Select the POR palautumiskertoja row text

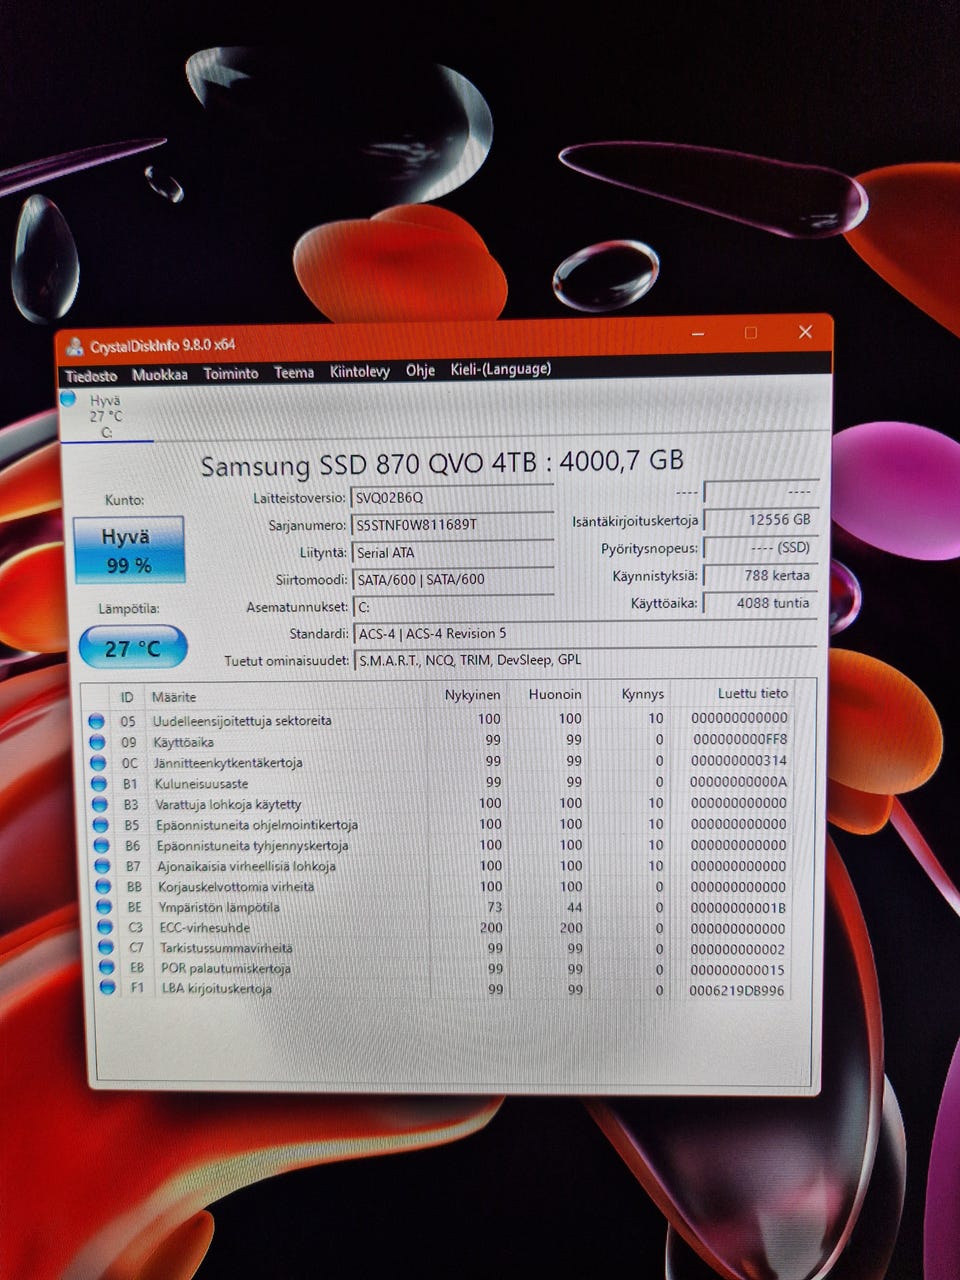[x=226, y=968]
